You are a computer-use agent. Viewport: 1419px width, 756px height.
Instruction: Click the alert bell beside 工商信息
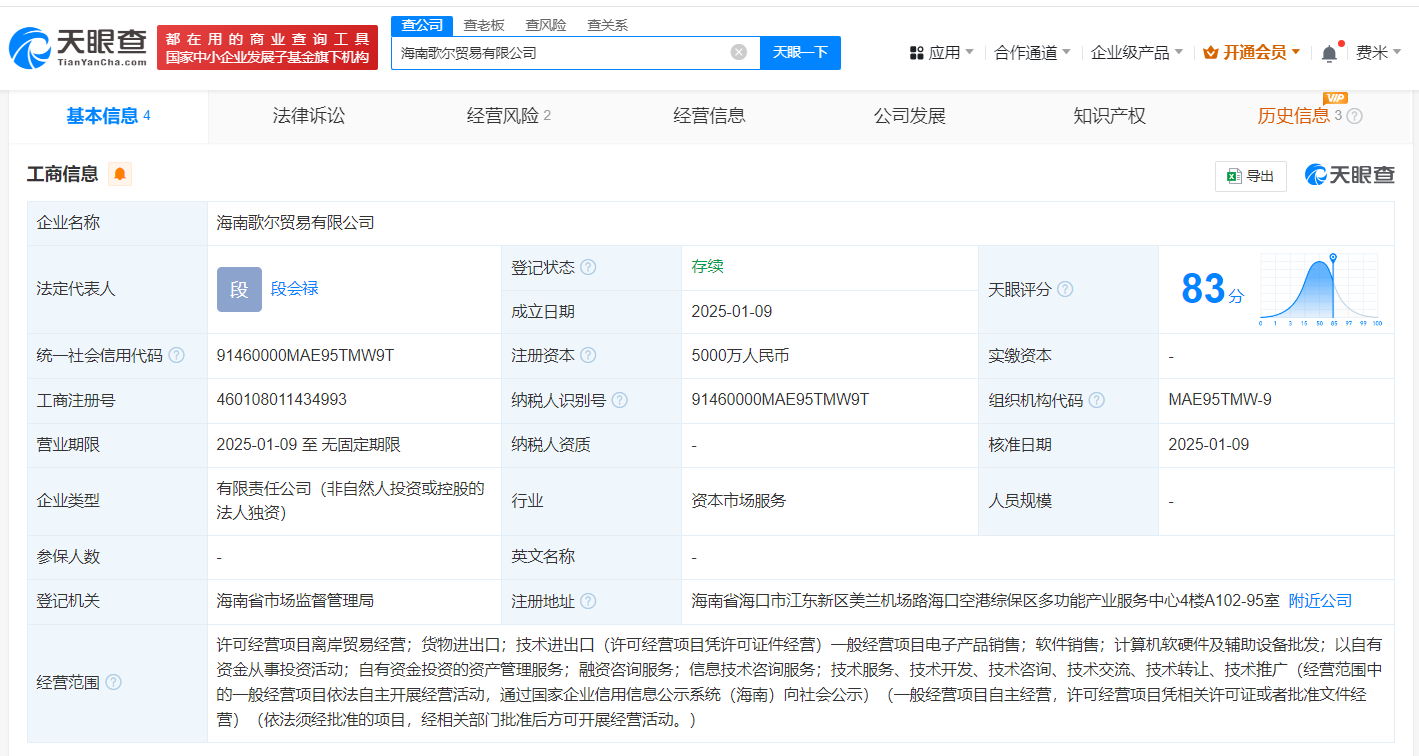click(119, 174)
